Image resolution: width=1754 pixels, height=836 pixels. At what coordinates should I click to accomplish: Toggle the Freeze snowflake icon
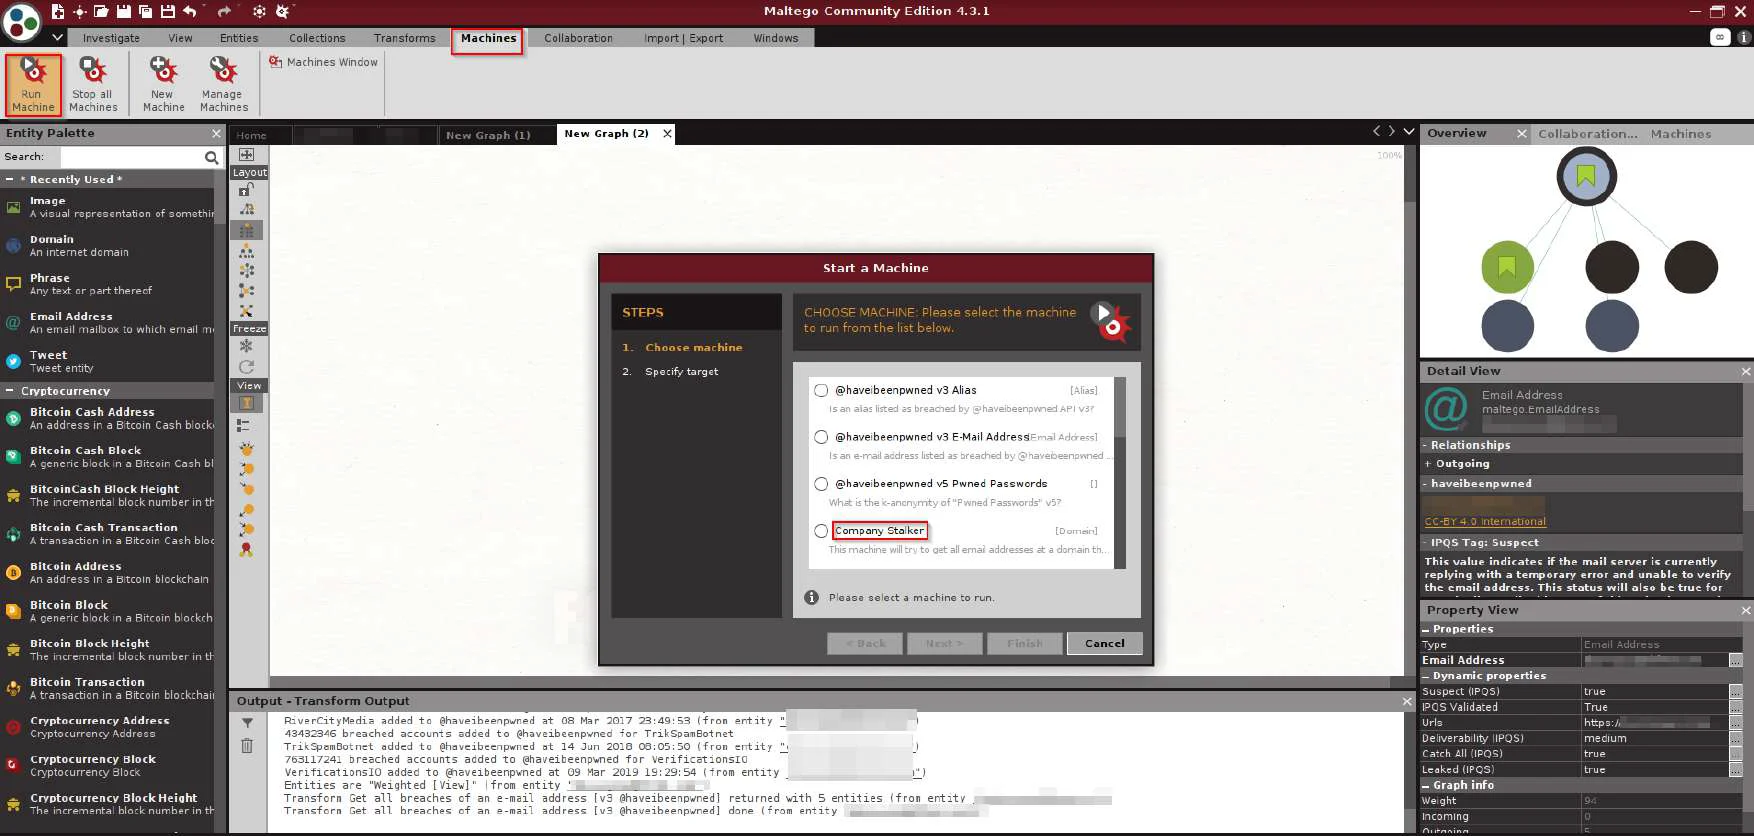click(246, 346)
